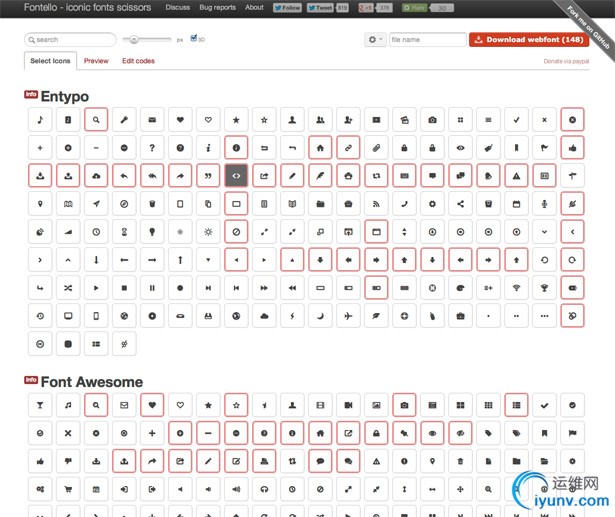615x517 pixels.
Task: Select the light bulb icon in Entypo
Action: [152, 232]
